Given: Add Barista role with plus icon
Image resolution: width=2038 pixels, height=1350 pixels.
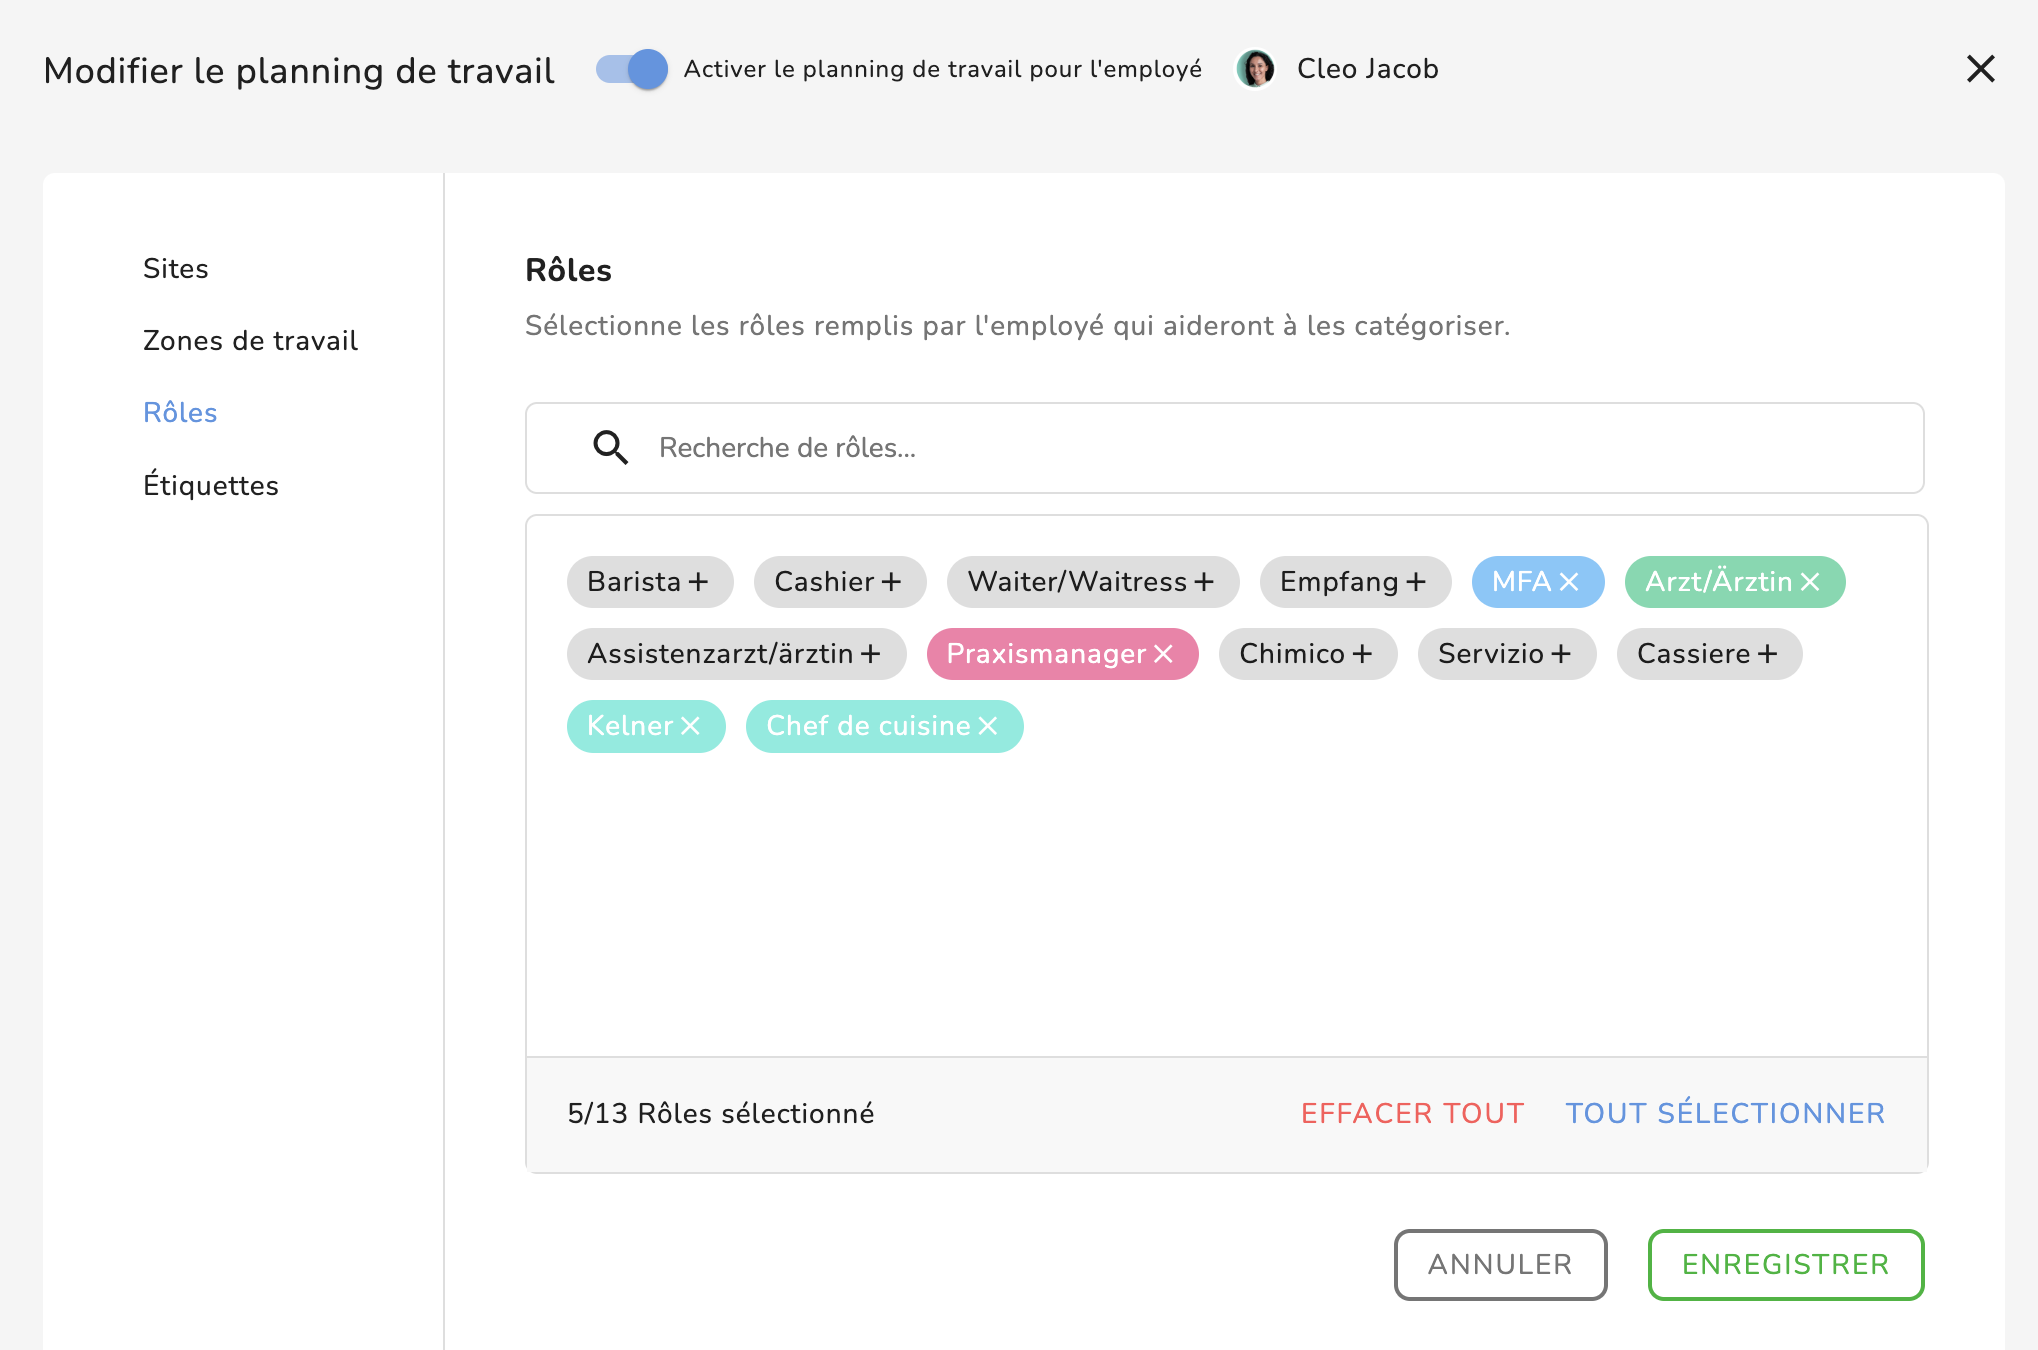Looking at the screenshot, I should [698, 582].
